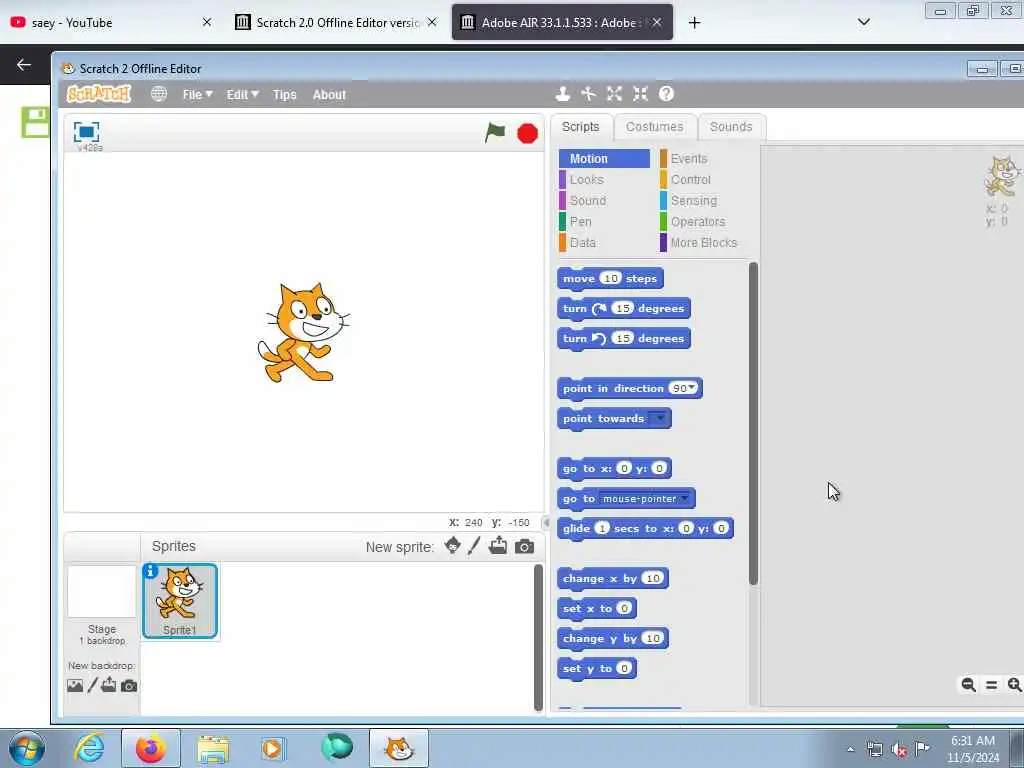The width and height of the screenshot is (1024, 768).
Task: Open Firefox from the taskbar
Action: point(151,748)
